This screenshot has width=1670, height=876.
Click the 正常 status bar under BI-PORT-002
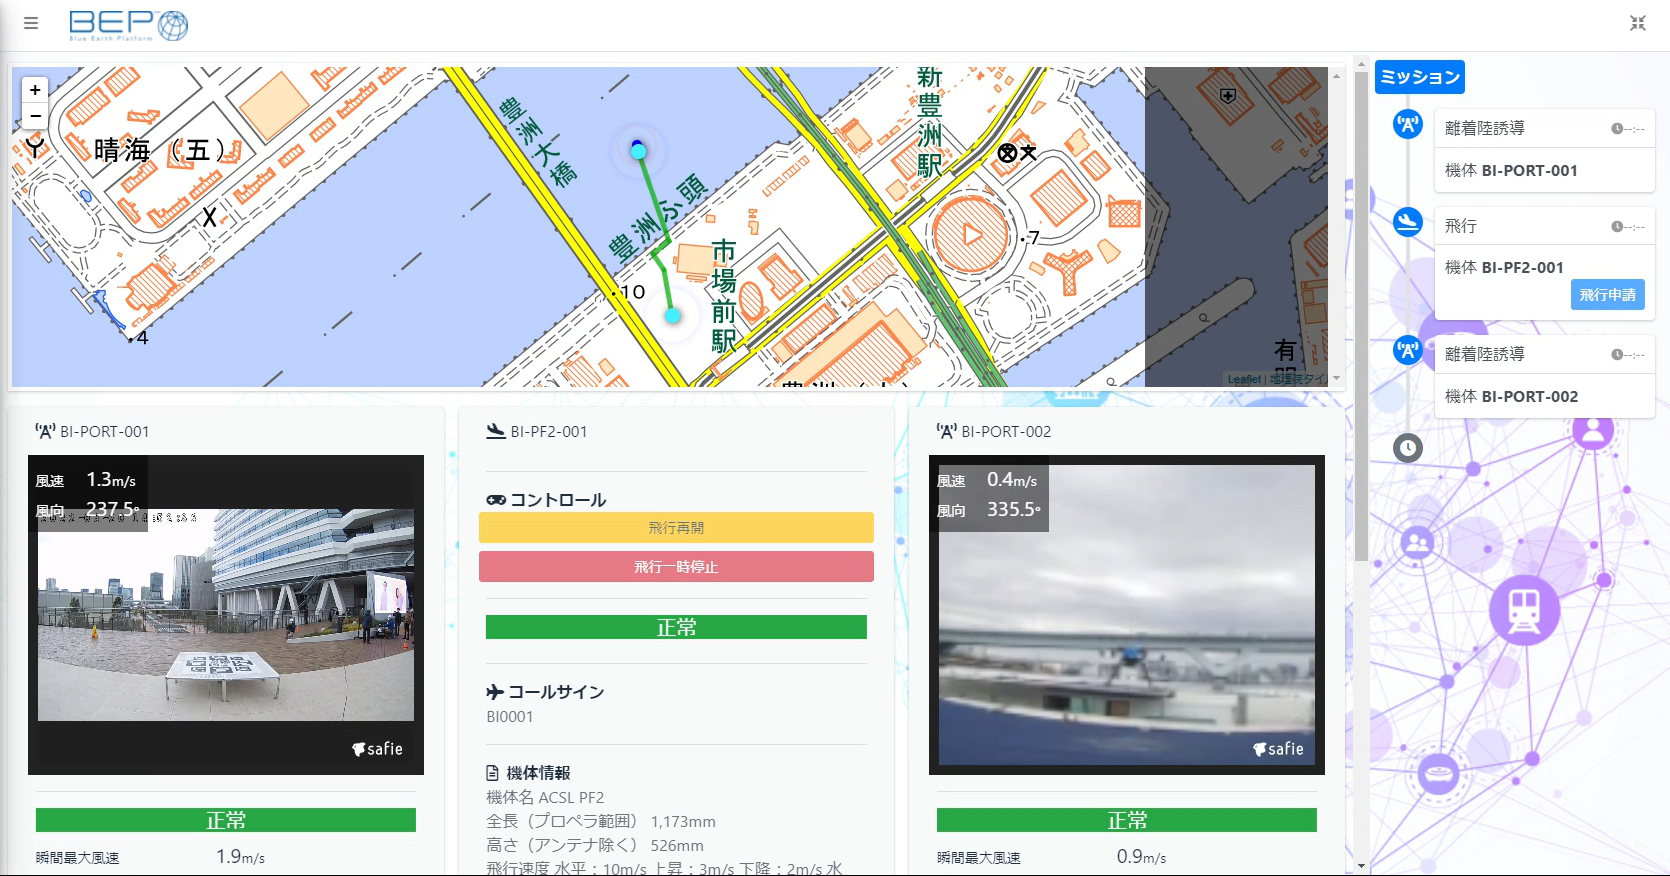(1127, 820)
